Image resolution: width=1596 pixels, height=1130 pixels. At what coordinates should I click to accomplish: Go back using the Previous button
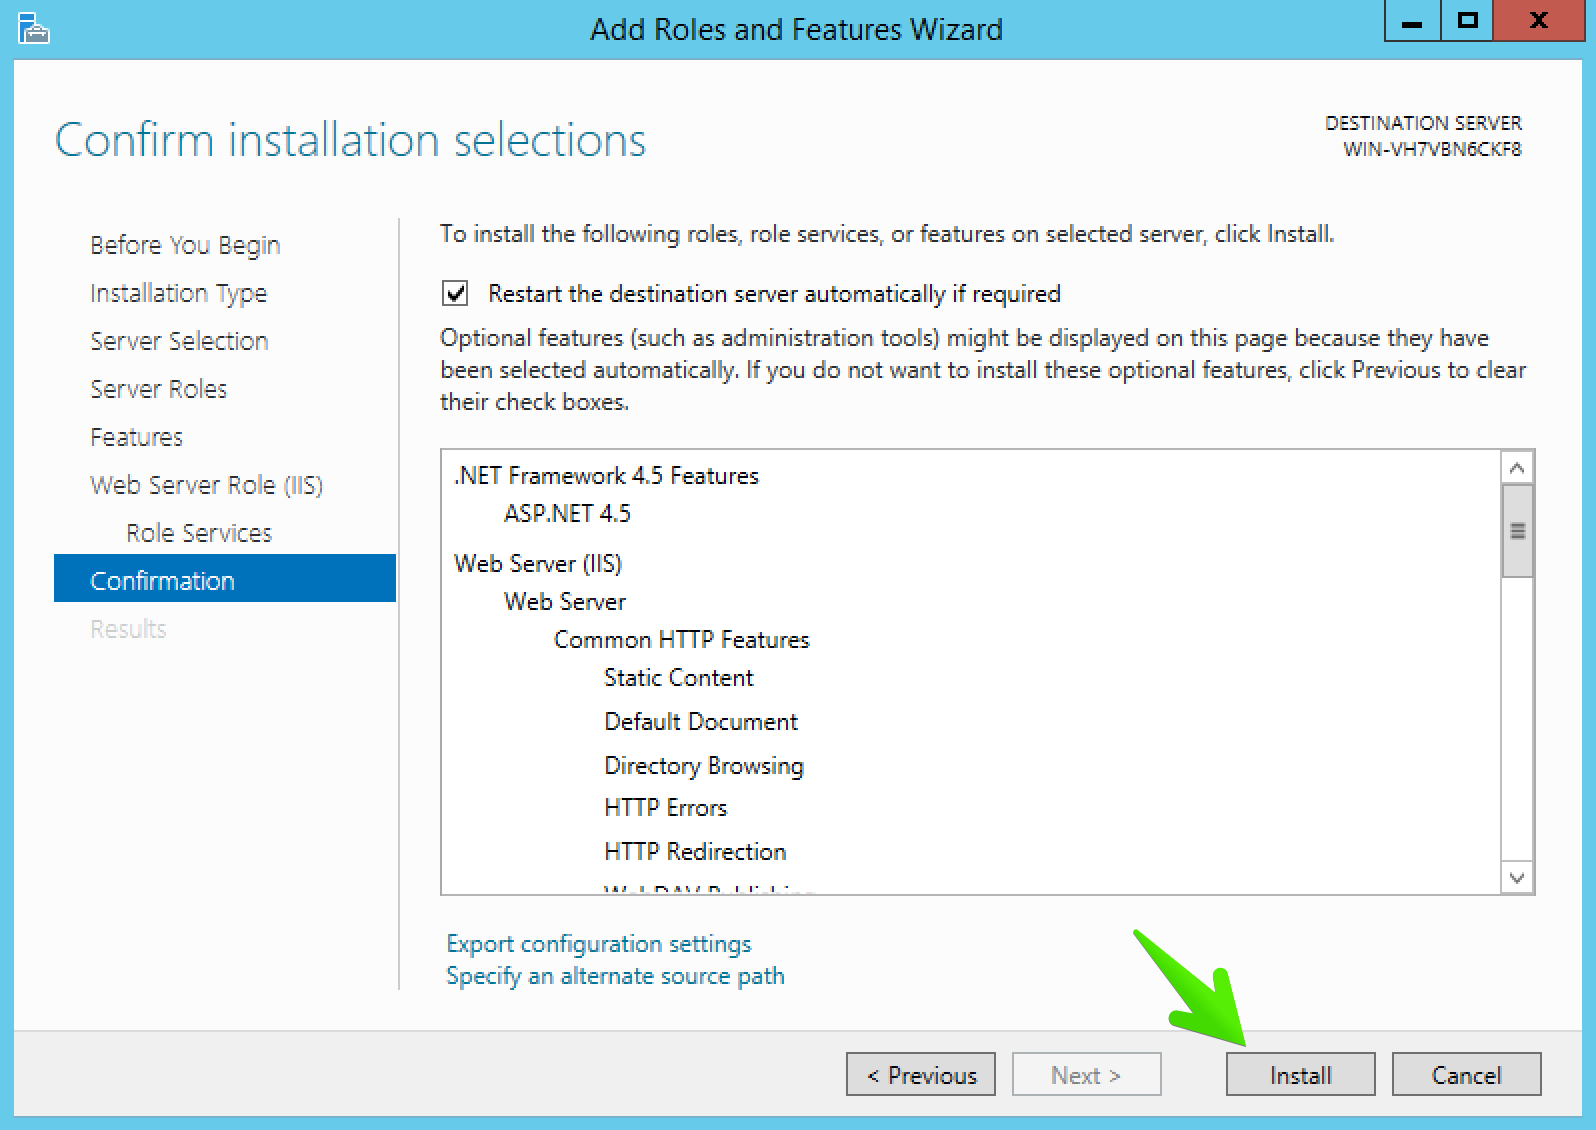[x=921, y=1075]
